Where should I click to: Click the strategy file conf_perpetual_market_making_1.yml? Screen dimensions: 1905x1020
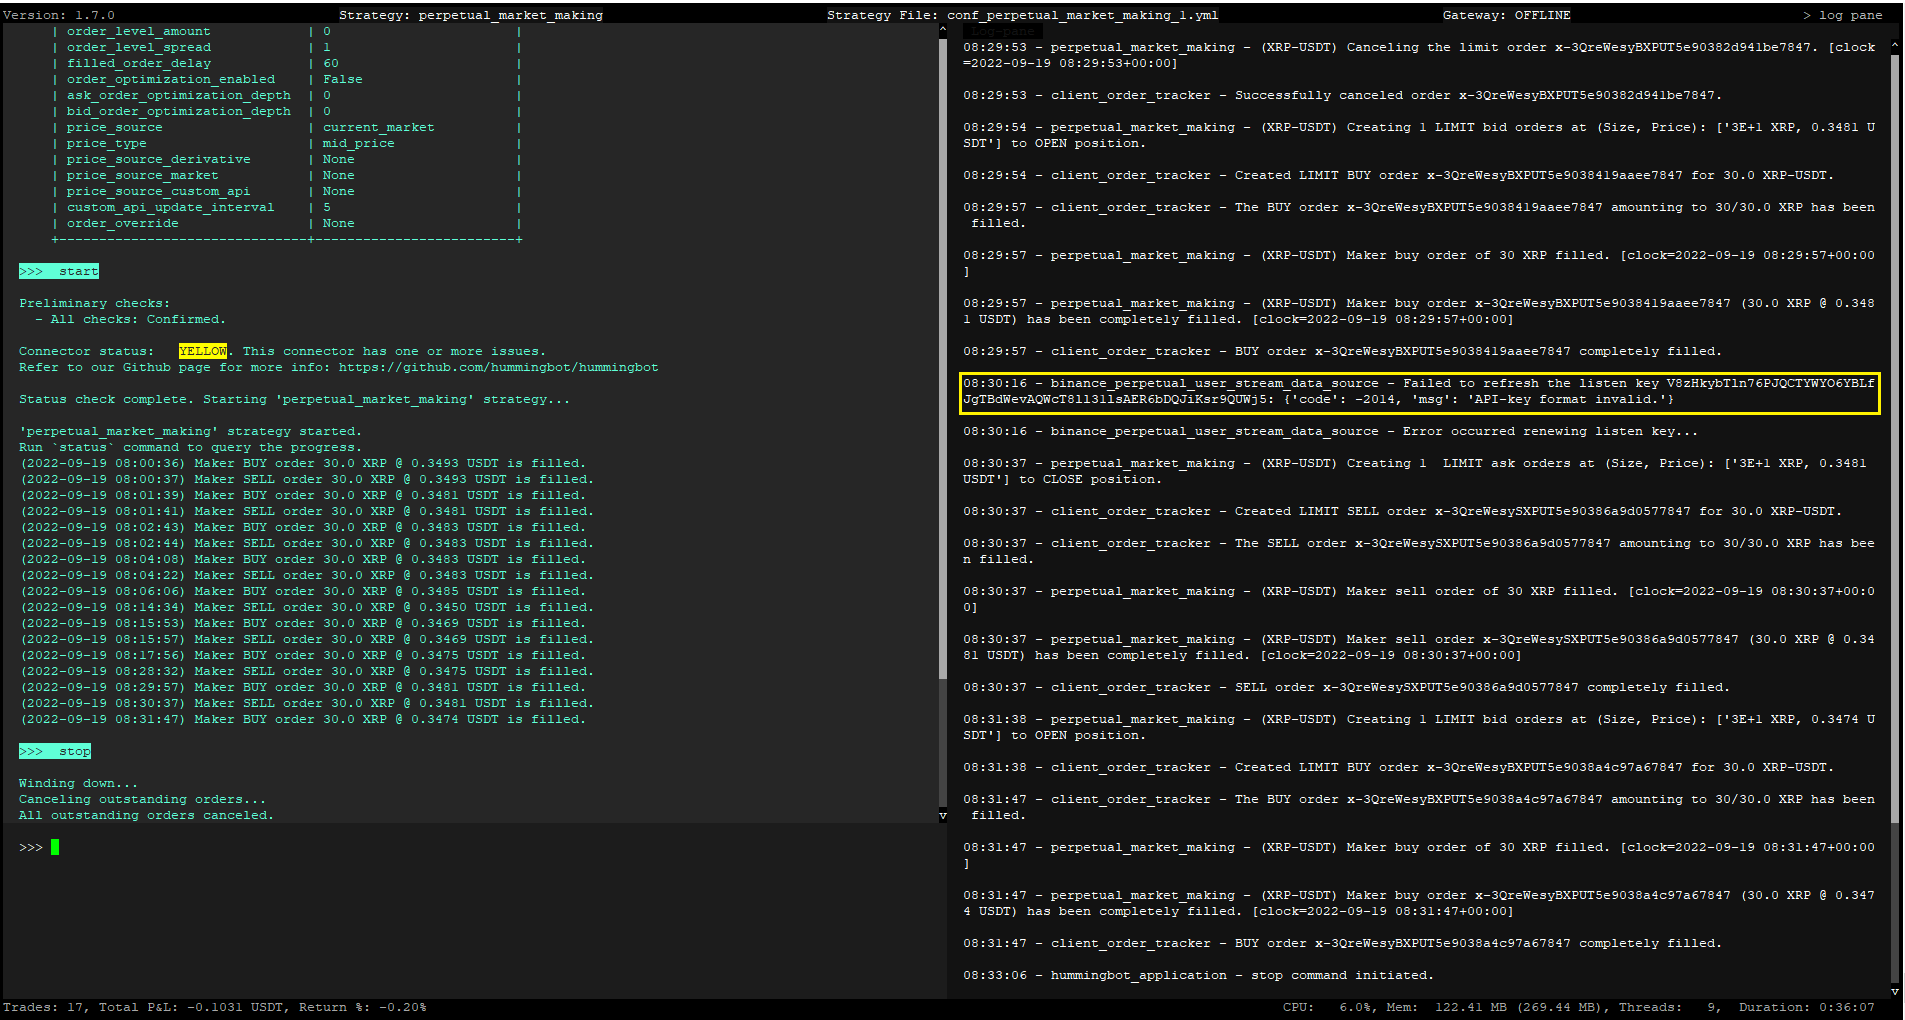tap(1087, 14)
